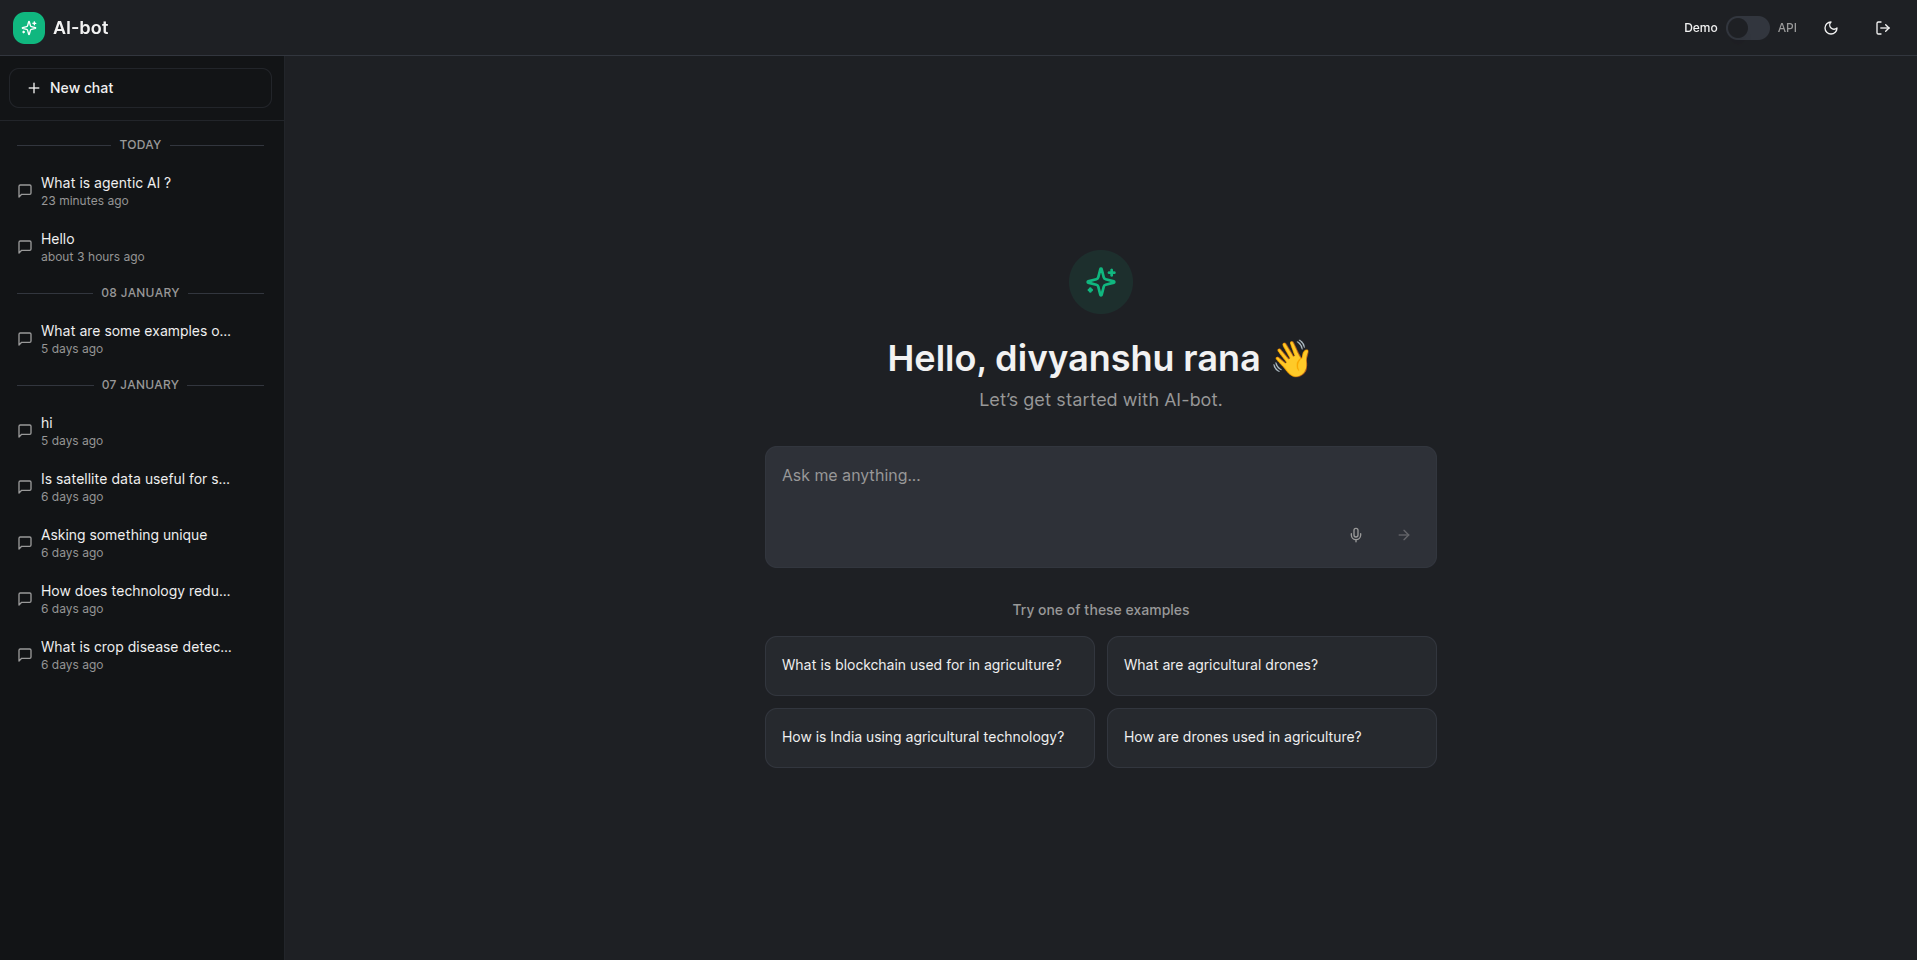Click the send arrow icon
Image resolution: width=1917 pixels, height=960 pixels.
[1403, 535]
